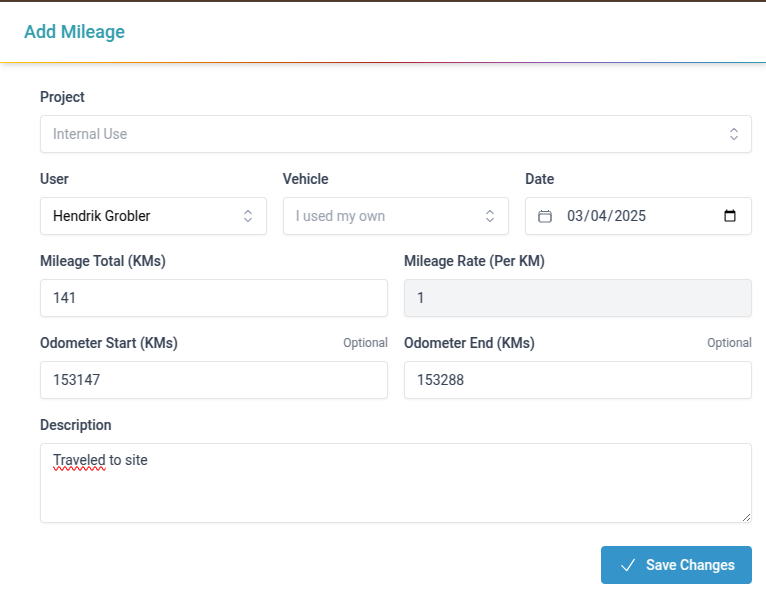This screenshot has height=597, width=766.
Task: Click the checkmark icon on Save Changes
Action: click(628, 565)
